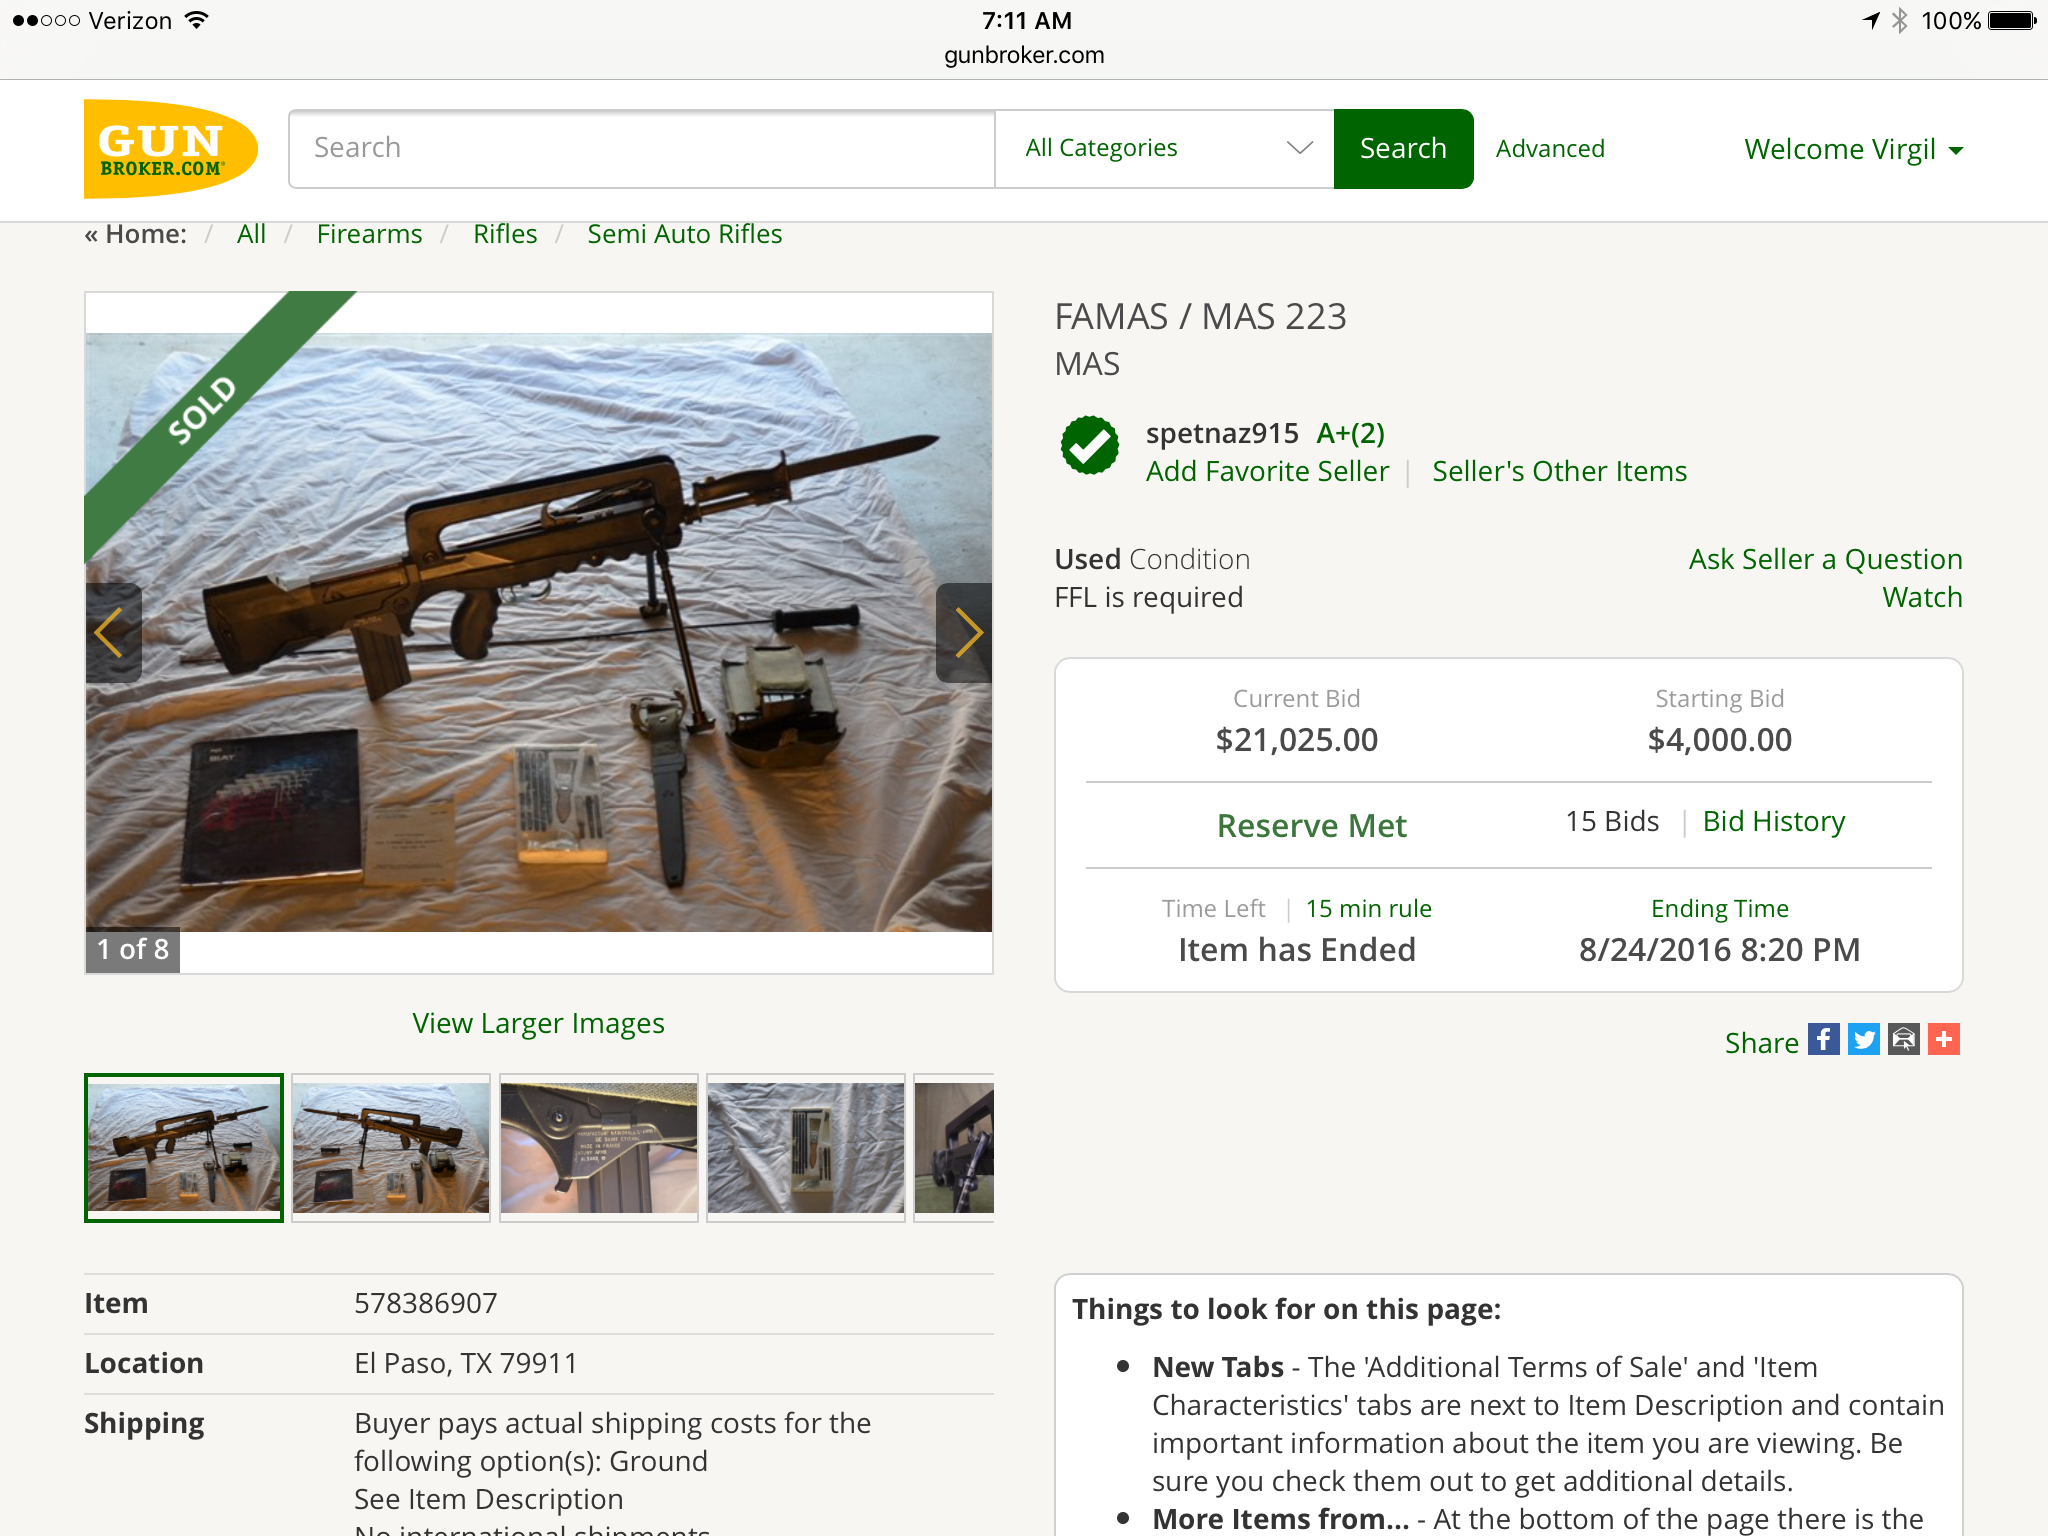Focus the Search text field
2048x1536 pixels.
[x=642, y=148]
